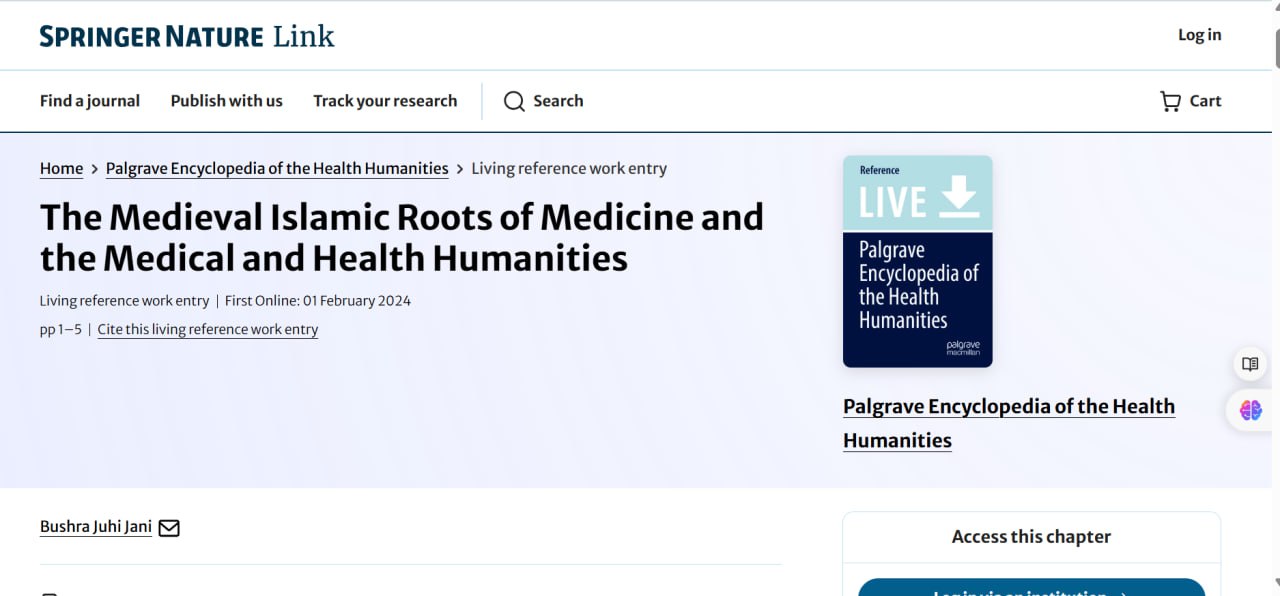Click the shopping cart icon

point(1170,101)
